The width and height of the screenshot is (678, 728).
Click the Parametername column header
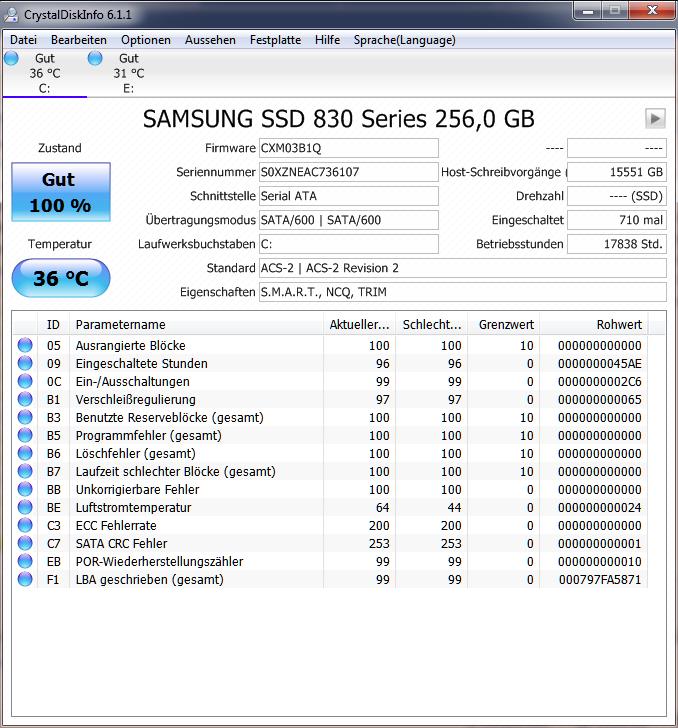(x=196, y=325)
